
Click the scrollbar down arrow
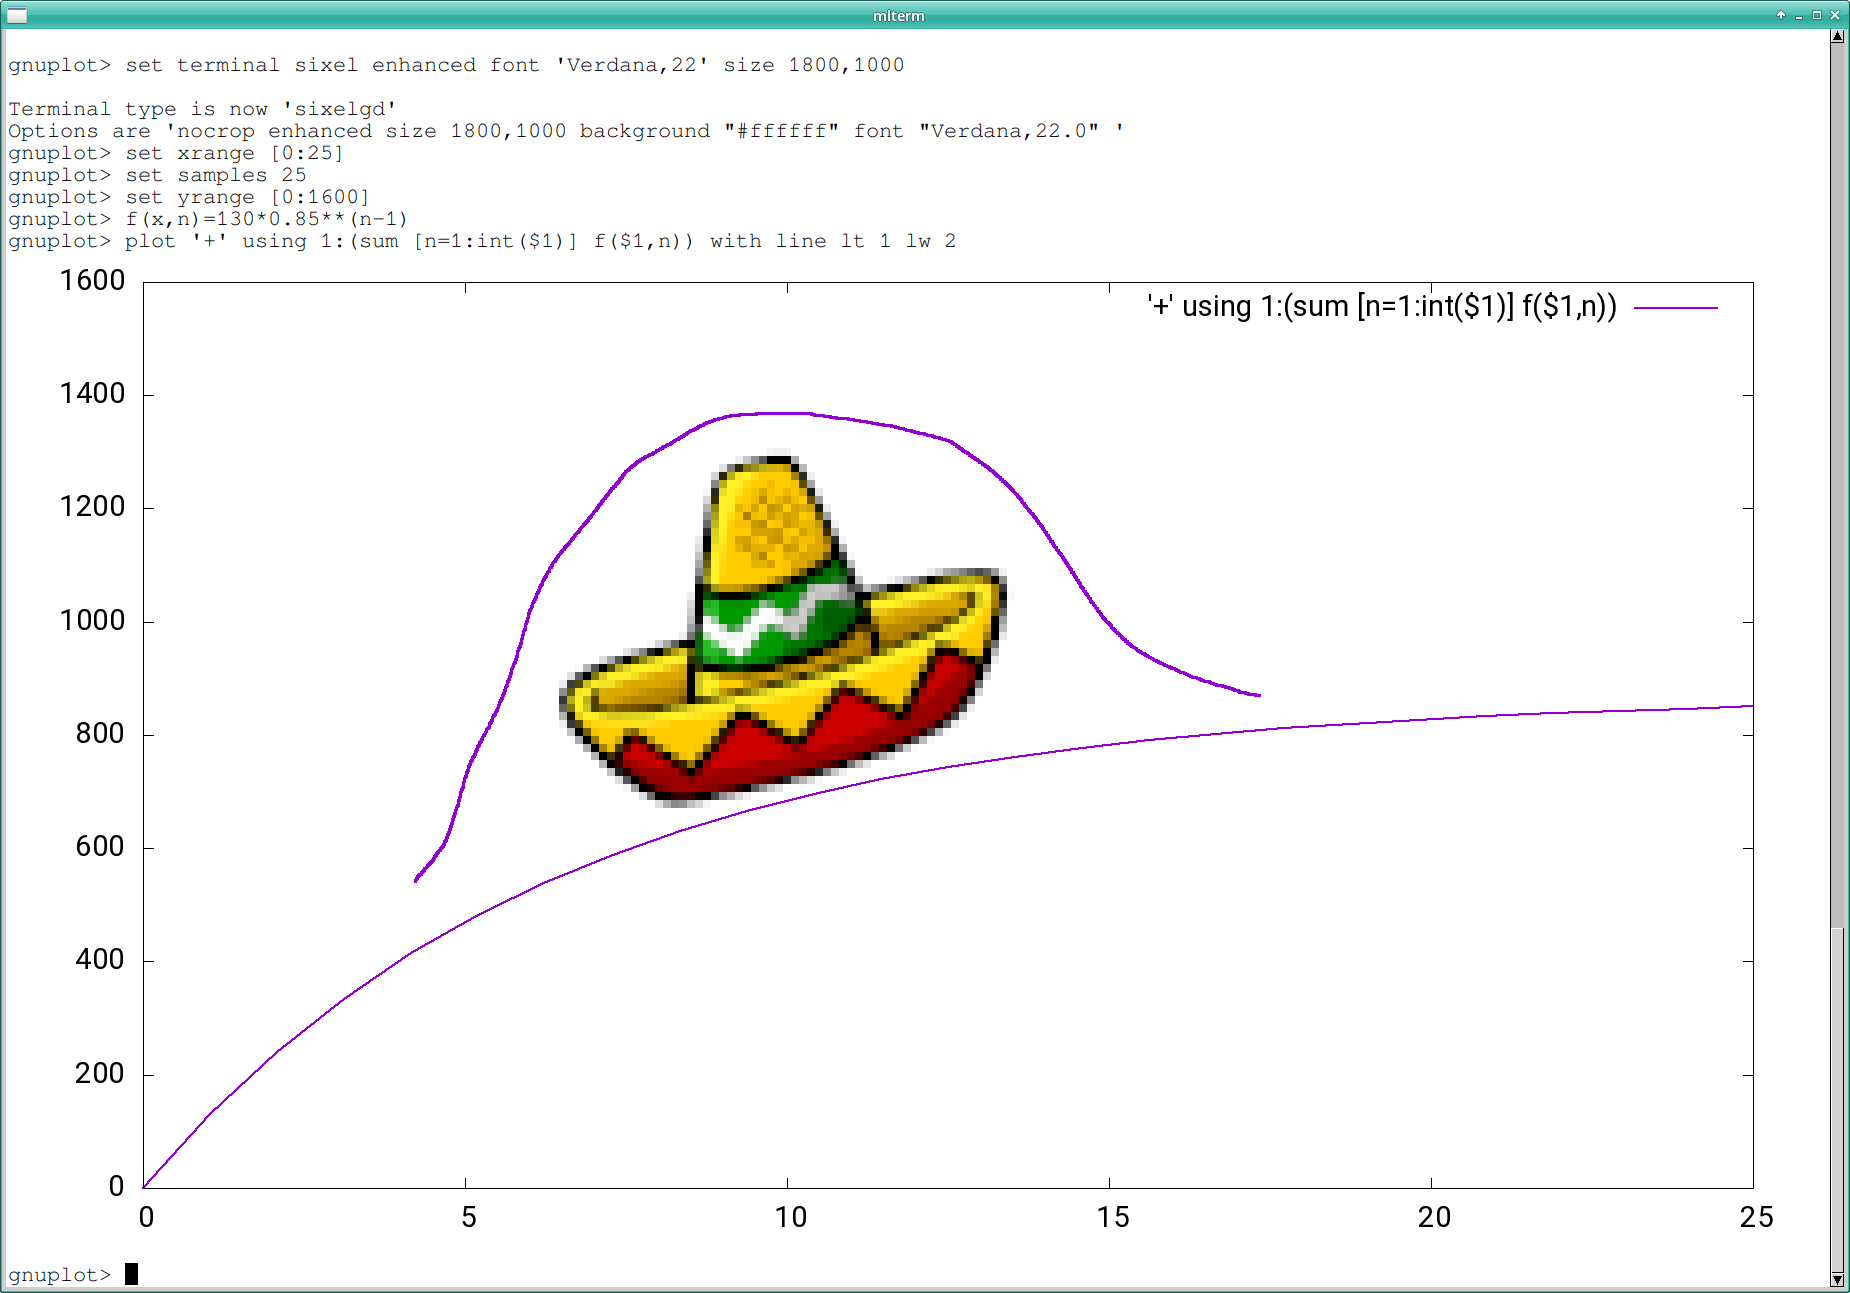[x=1838, y=1279]
